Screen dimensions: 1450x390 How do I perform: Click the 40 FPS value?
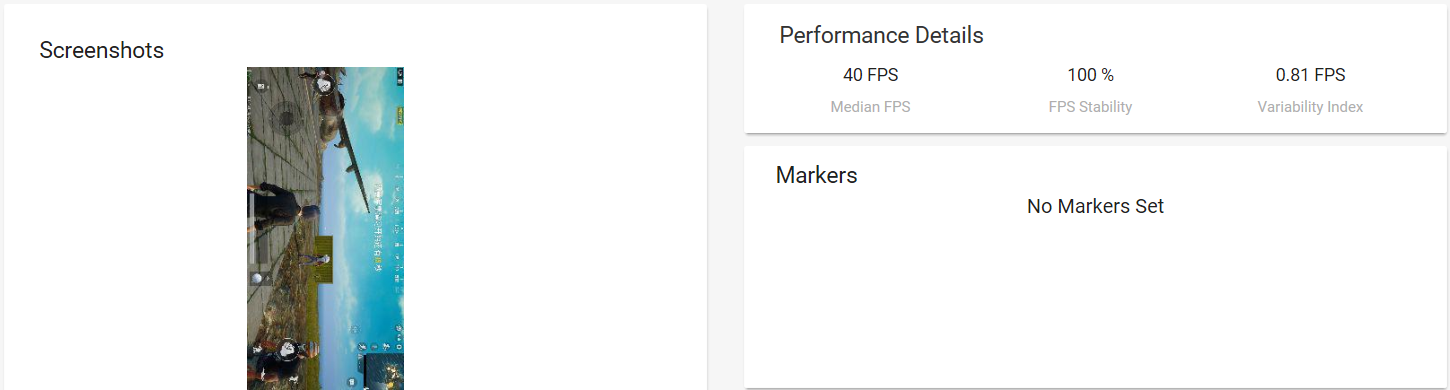[x=870, y=75]
